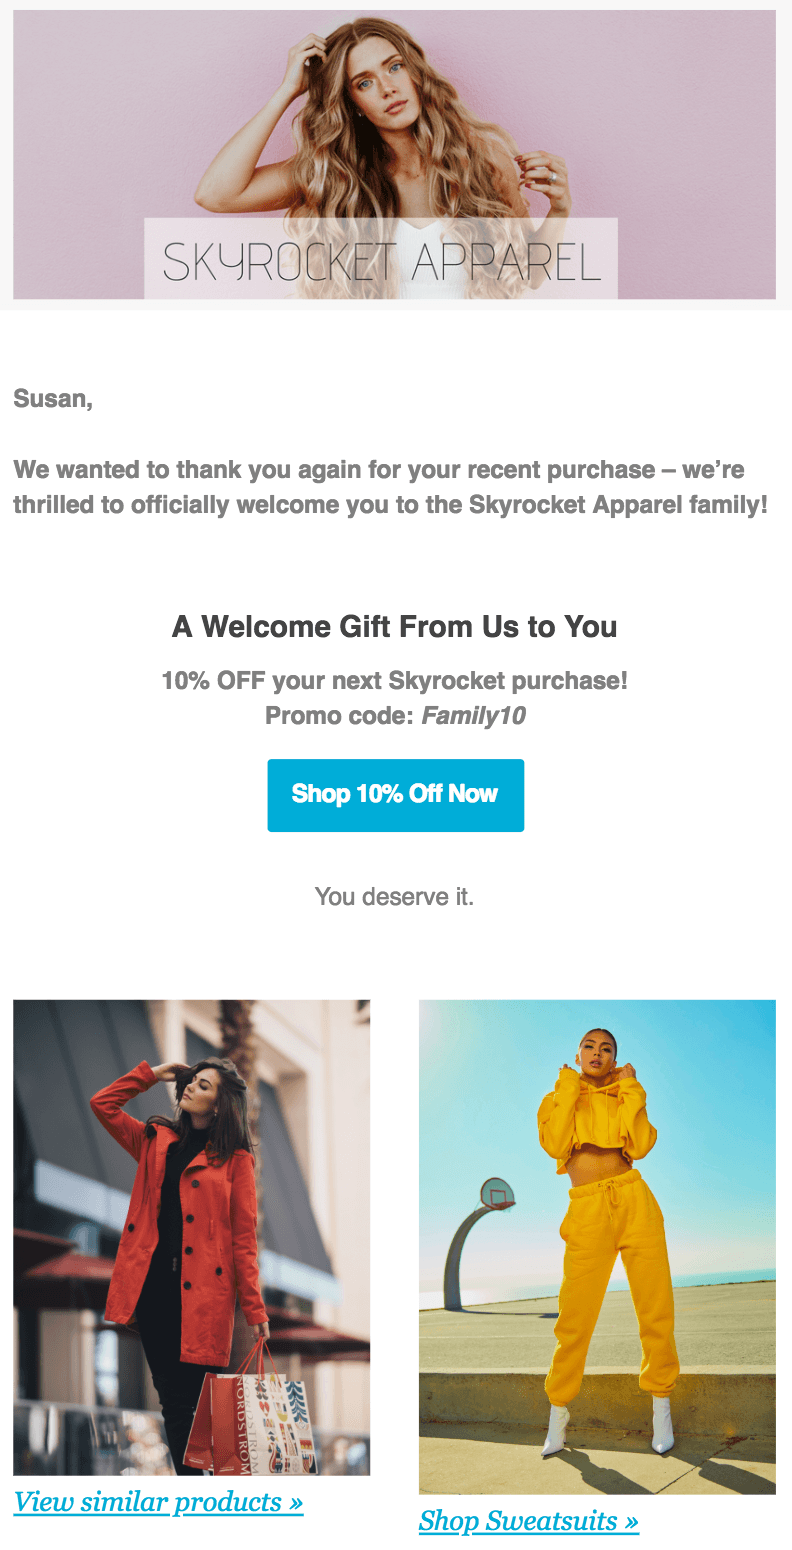The height and width of the screenshot is (1550, 792).
Task: Click the Skyrocket Apparel logo text
Action: (x=379, y=258)
